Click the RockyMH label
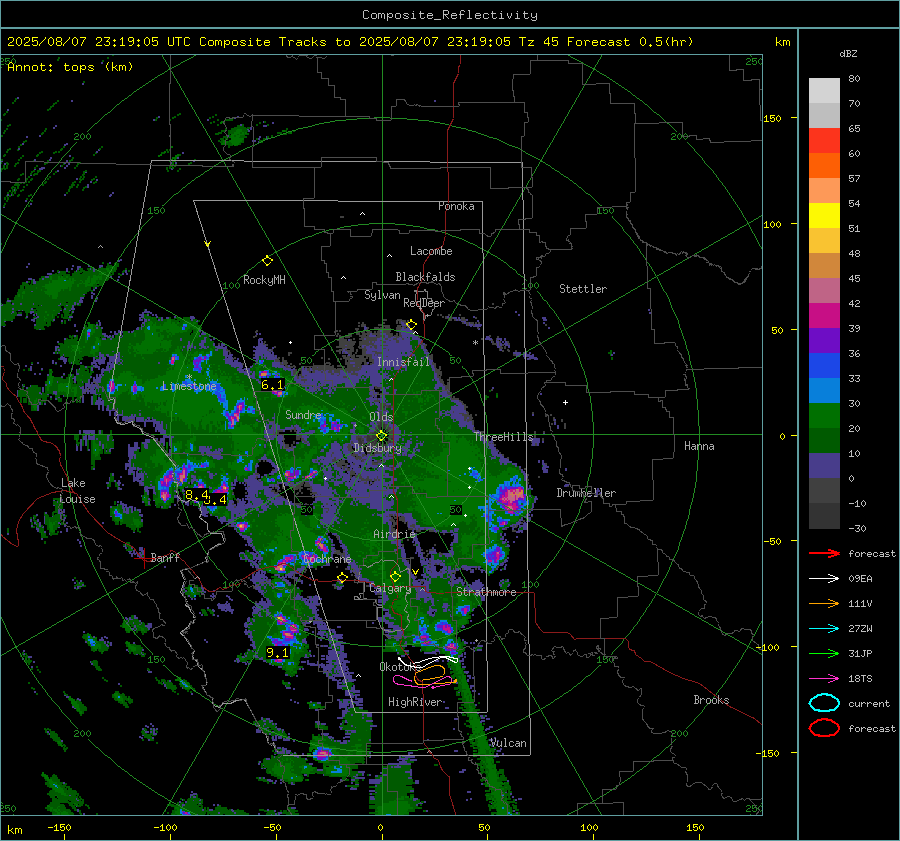 264,280
